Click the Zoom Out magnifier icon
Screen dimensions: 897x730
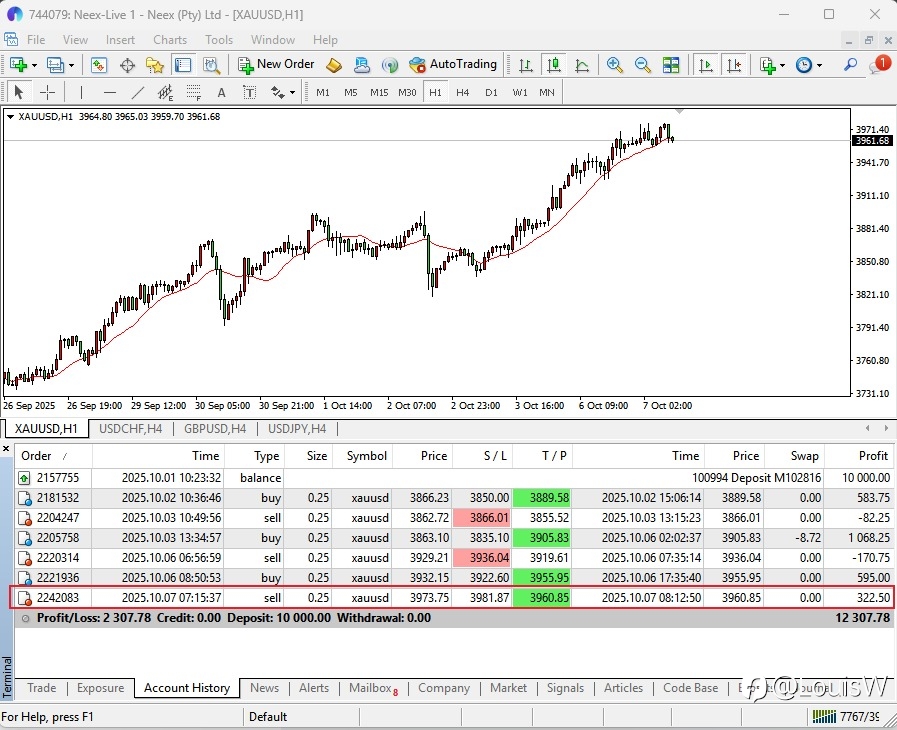(643, 65)
